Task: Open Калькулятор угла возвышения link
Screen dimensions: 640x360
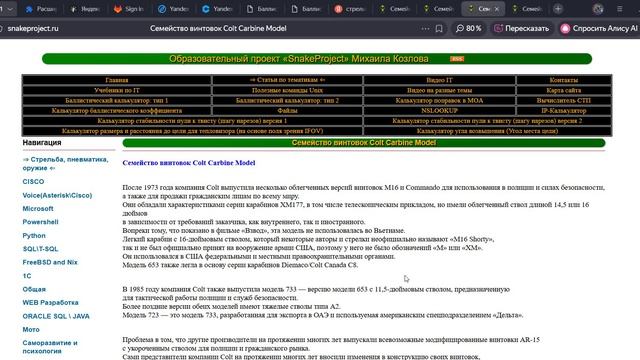Action: pos(487,131)
